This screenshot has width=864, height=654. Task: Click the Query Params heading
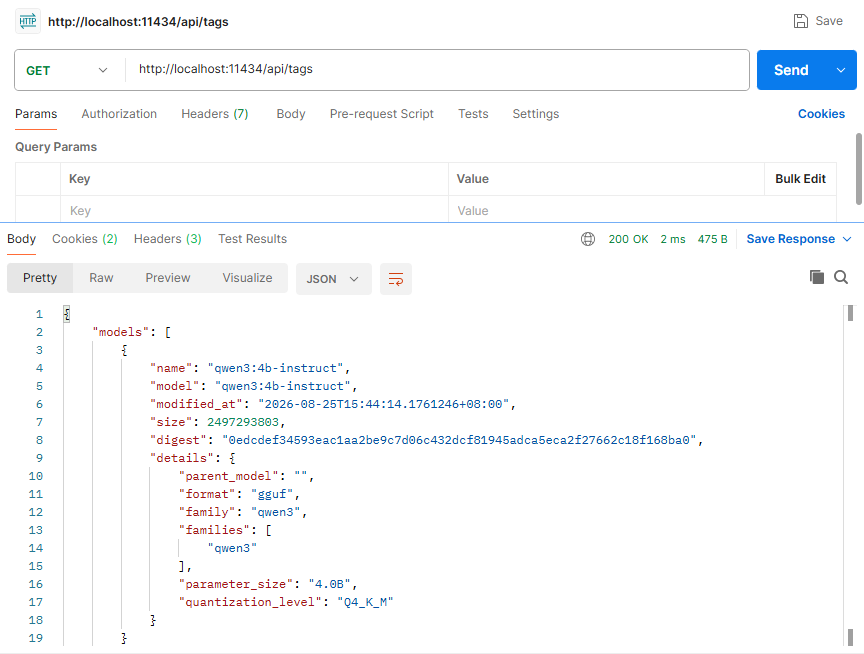(56, 147)
